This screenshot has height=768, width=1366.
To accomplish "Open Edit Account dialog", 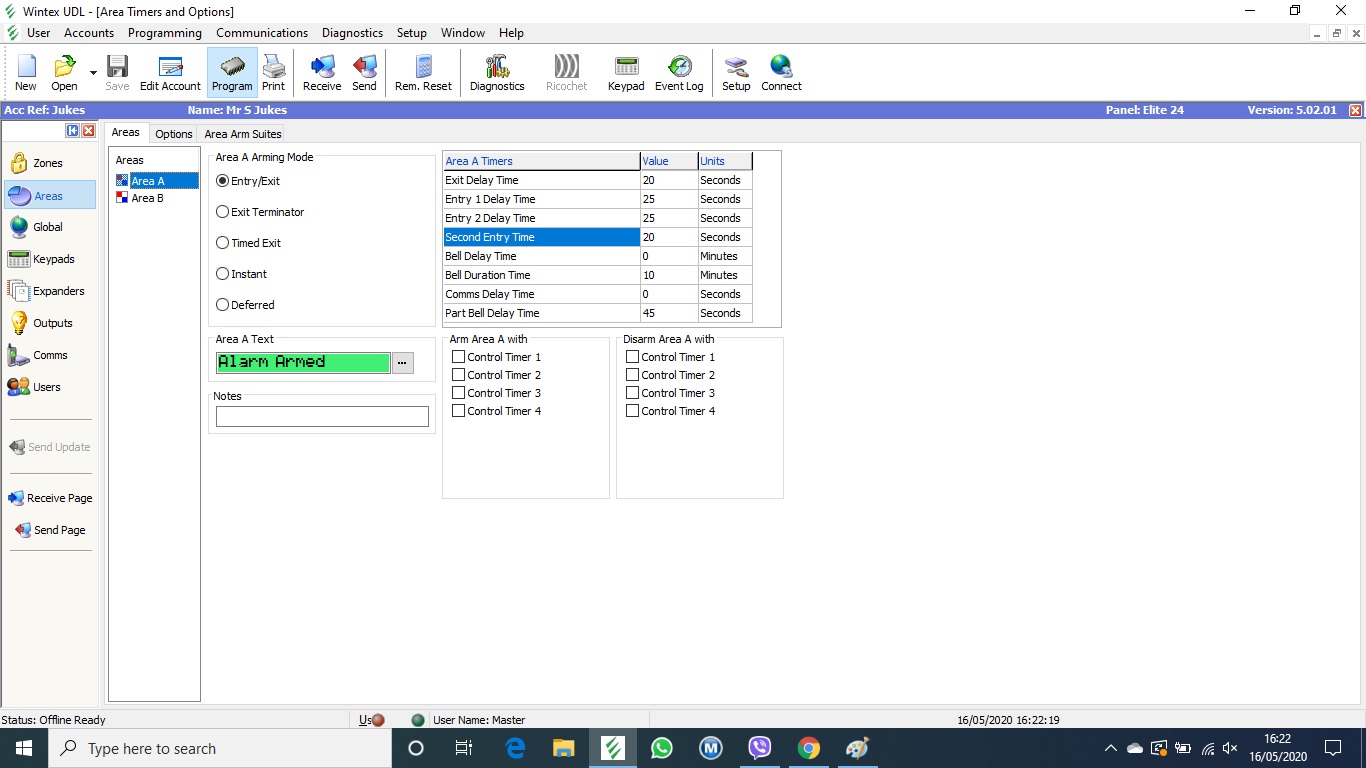I will [x=170, y=73].
